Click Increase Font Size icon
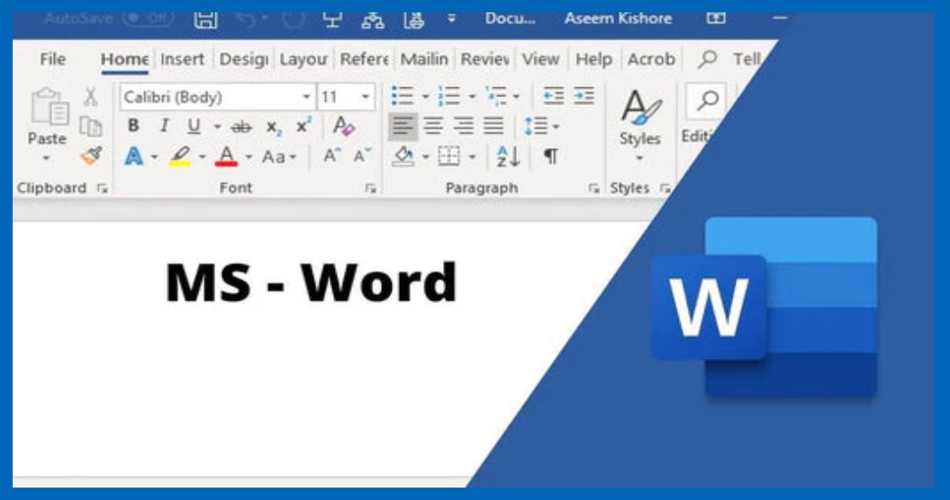950x500 pixels. (331, 156)
